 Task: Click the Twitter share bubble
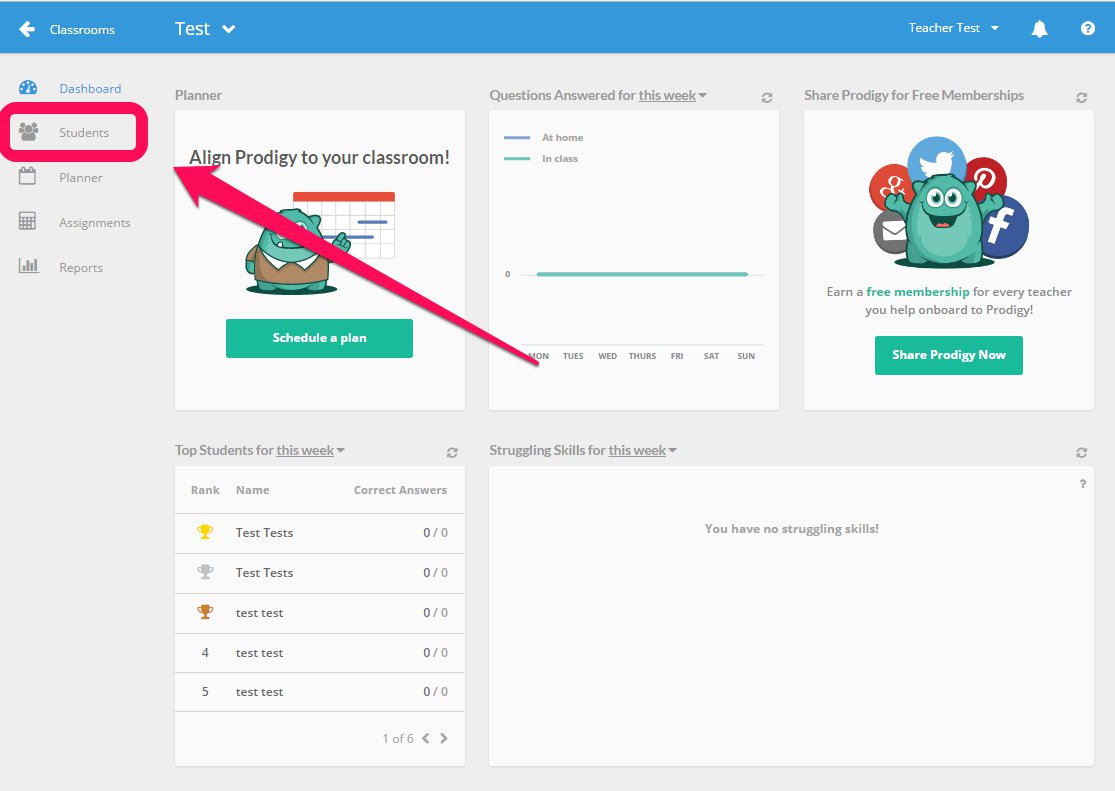(937, 159)
